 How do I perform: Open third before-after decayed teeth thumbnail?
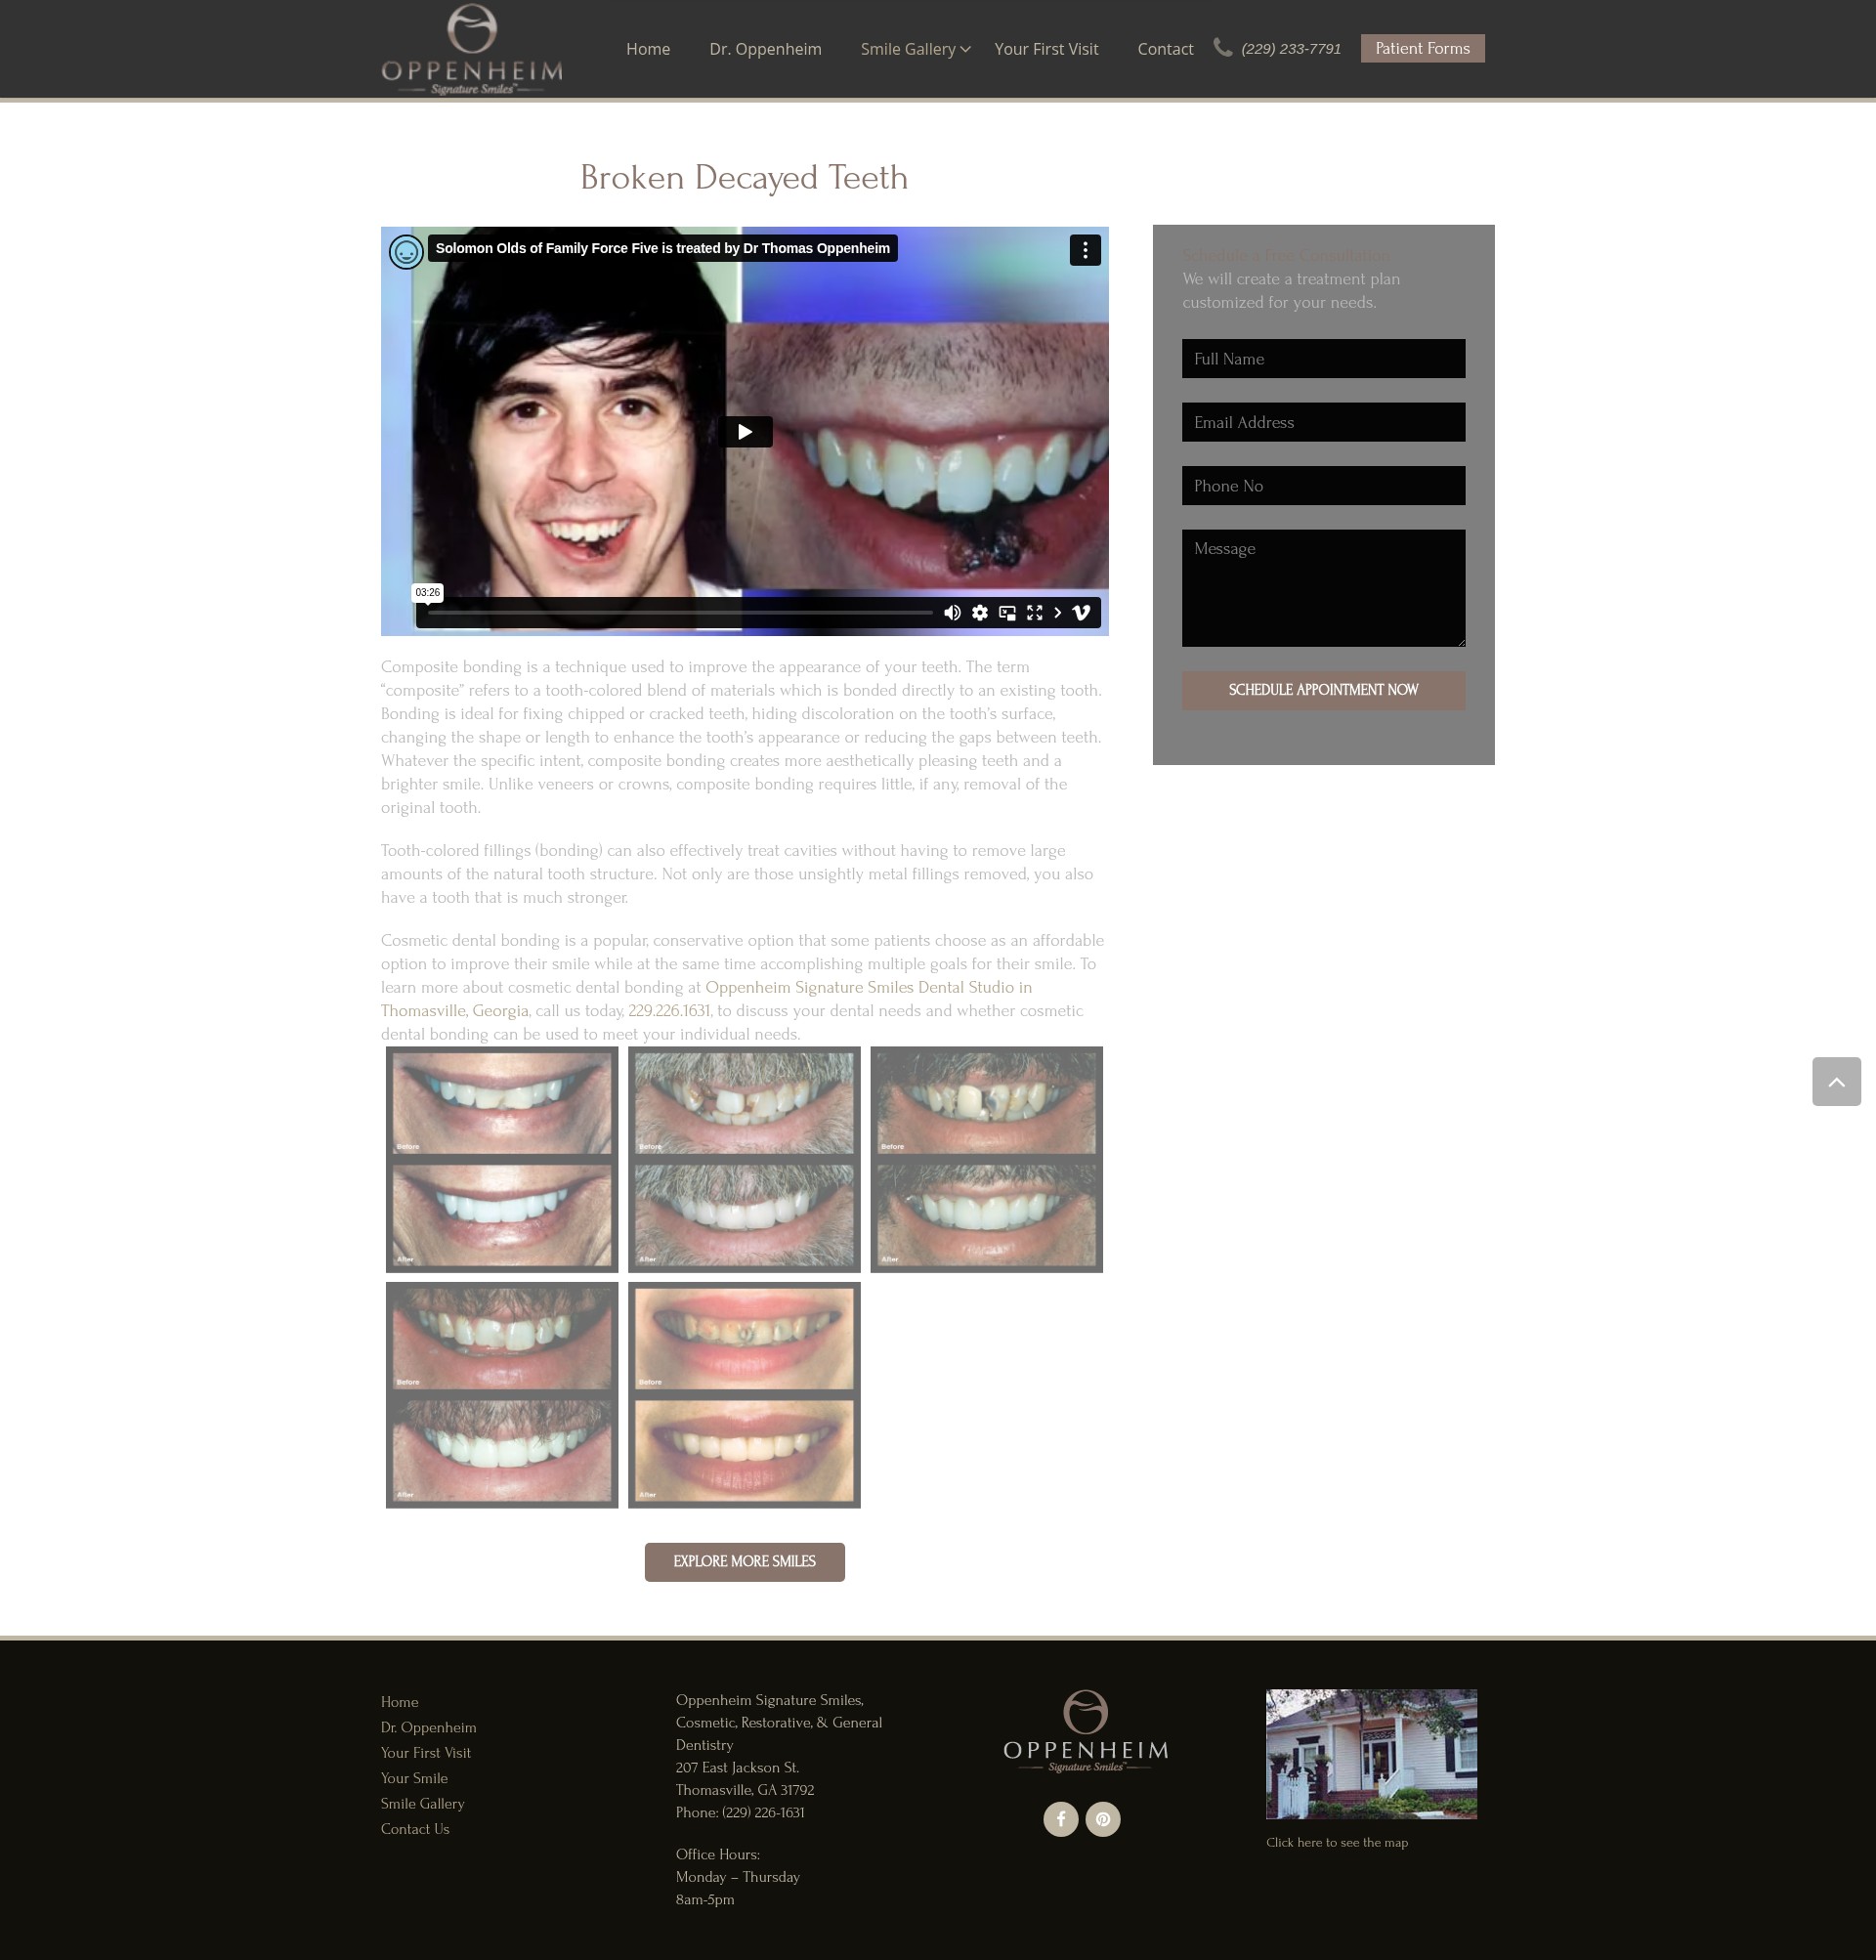(986, 1159)
